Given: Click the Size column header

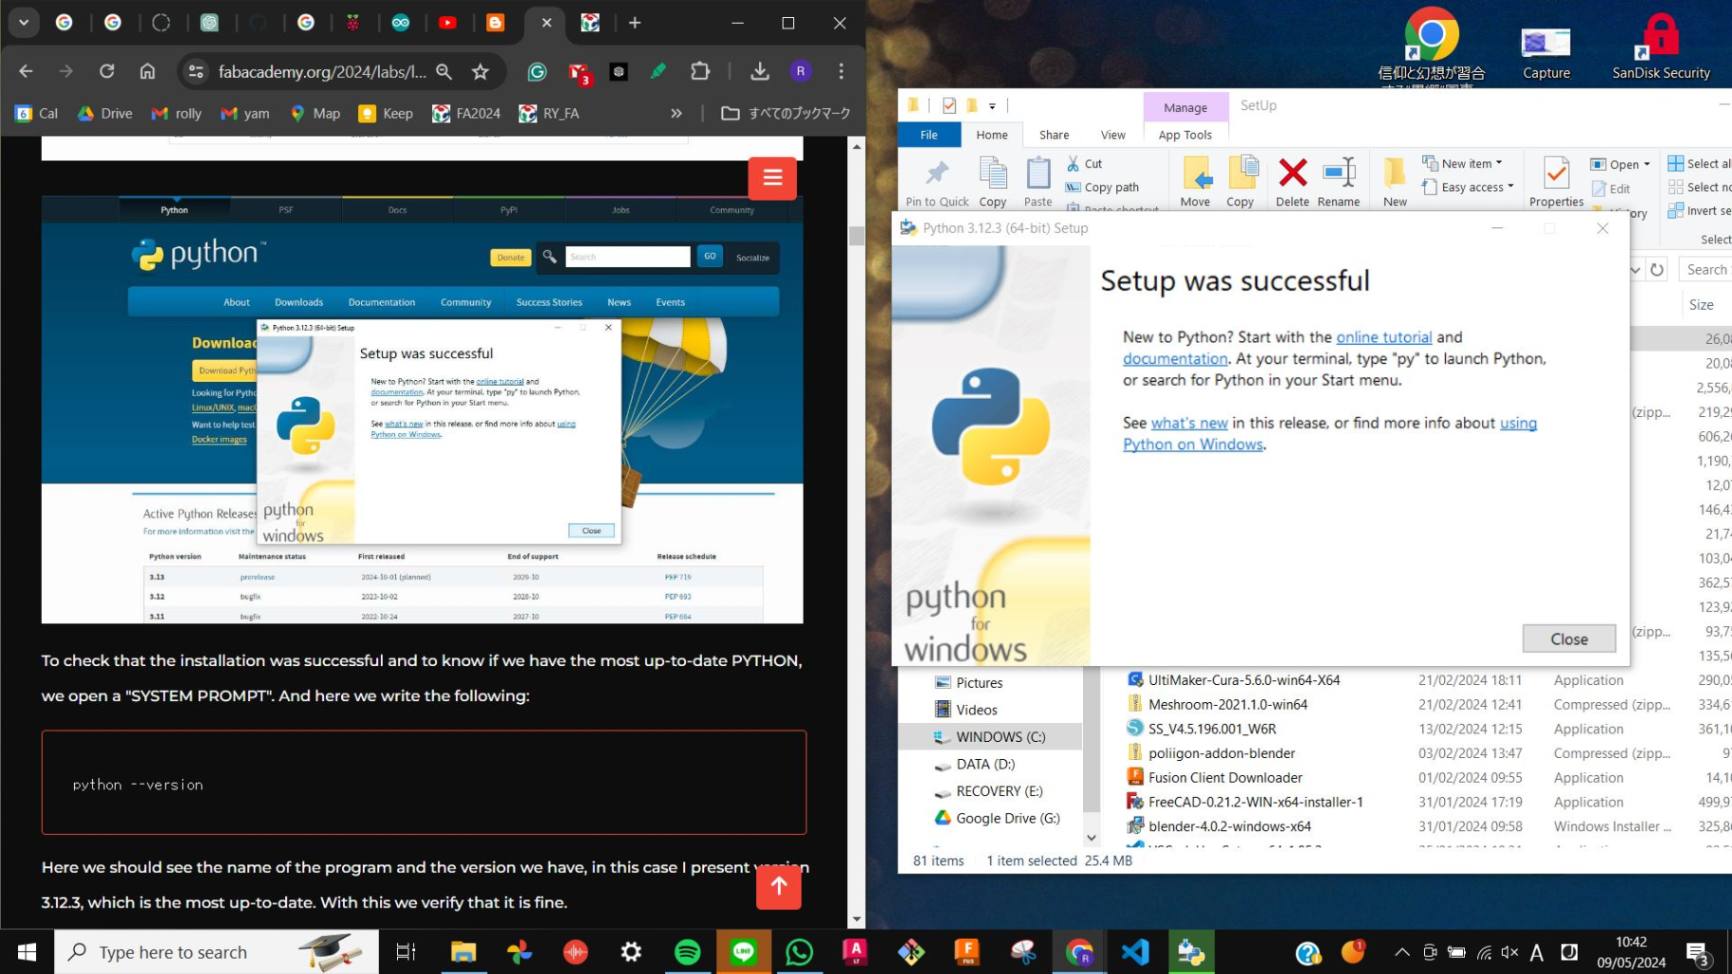Looking at the screenshot, I should (1701, 305).
